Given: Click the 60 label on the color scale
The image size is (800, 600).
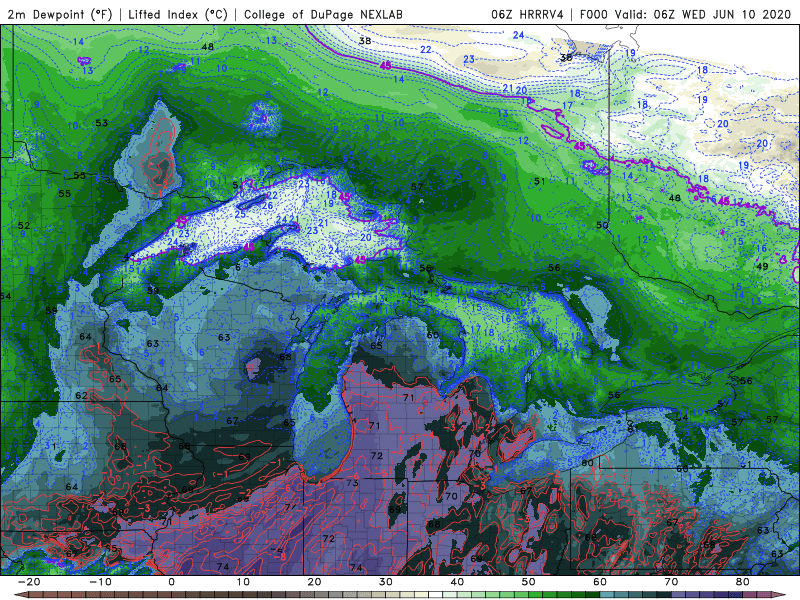Looking at the screenshot, I should (600, 582).
